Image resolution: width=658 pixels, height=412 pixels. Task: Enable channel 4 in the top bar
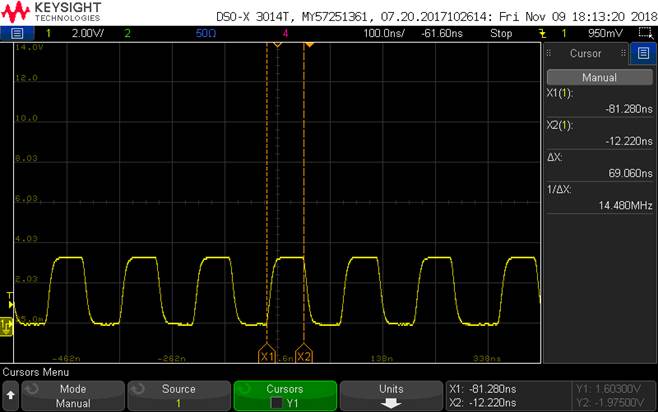pyautogui.click(x=285, y=33)
